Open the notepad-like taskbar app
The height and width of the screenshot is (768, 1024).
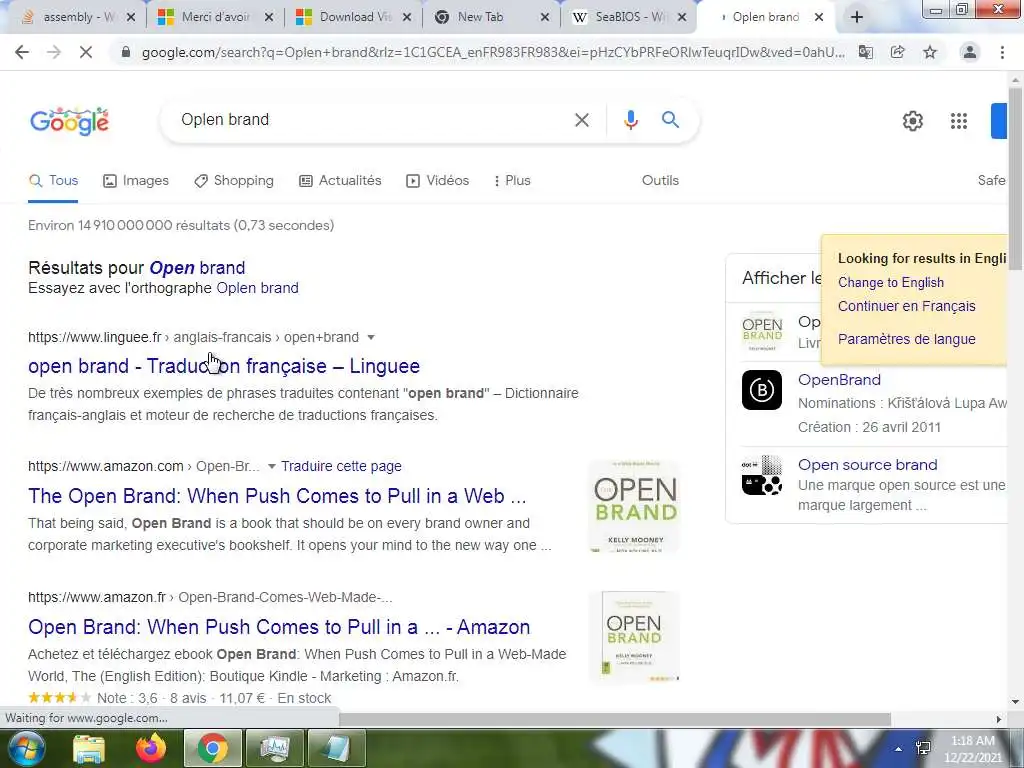(x=336, y=748)
